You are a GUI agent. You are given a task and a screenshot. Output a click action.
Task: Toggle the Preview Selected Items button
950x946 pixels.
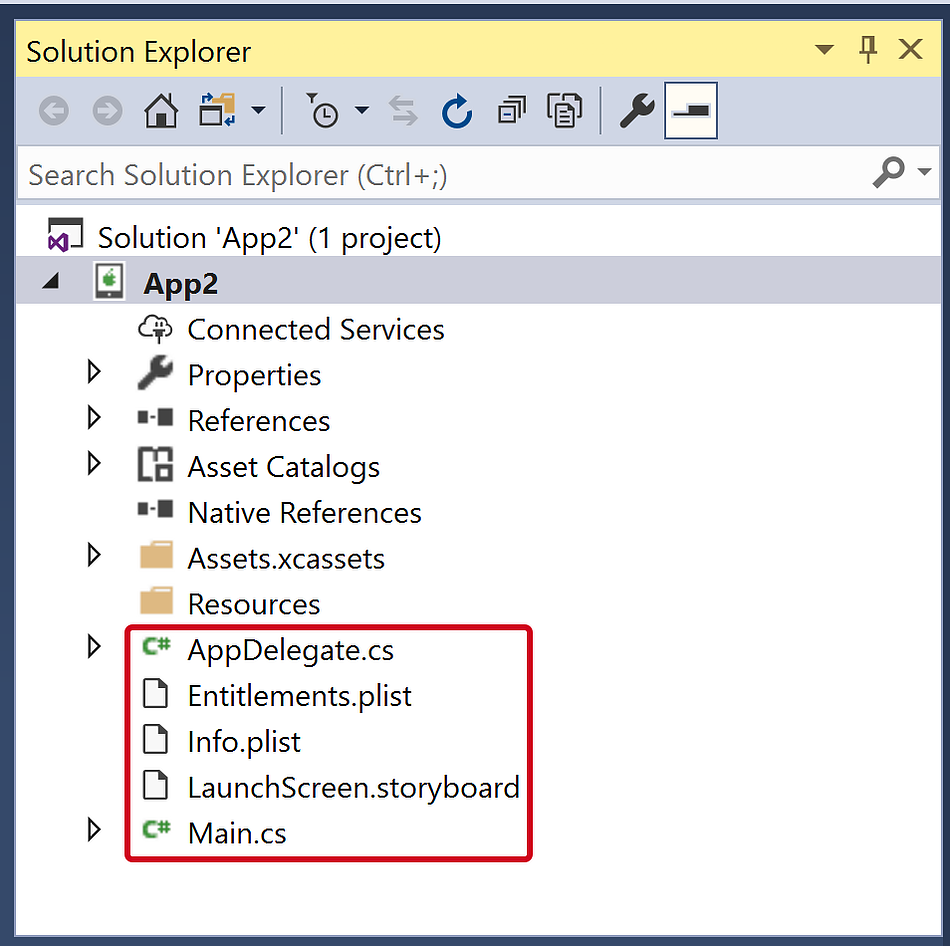click(x=691, y=111)
